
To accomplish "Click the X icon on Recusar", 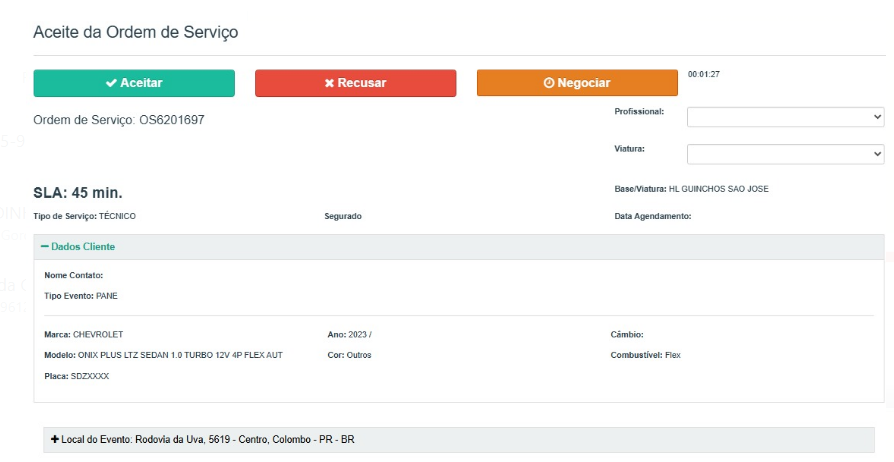I will point(329,83).
